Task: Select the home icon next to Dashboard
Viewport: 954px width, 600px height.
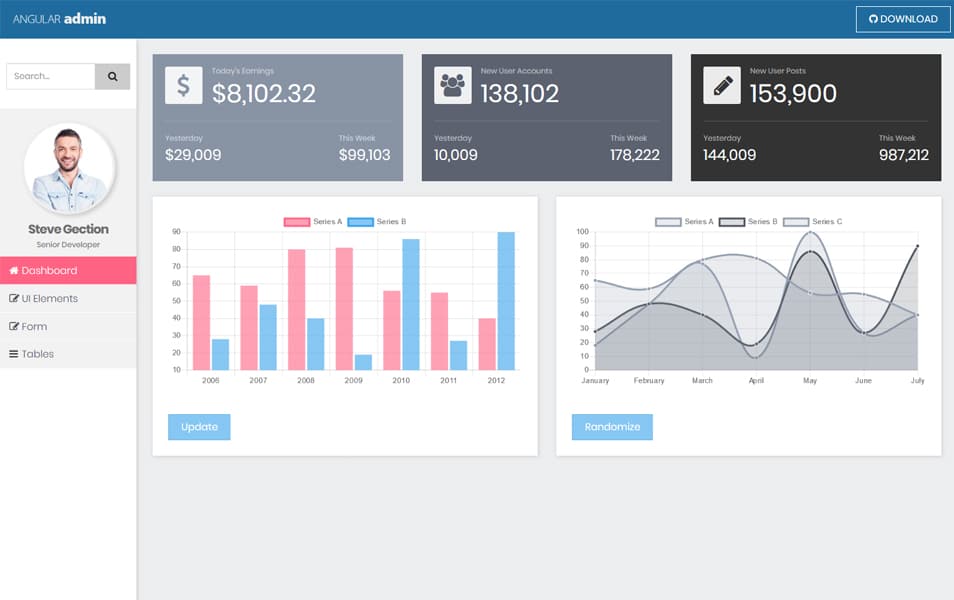Action: click(14, 270)
